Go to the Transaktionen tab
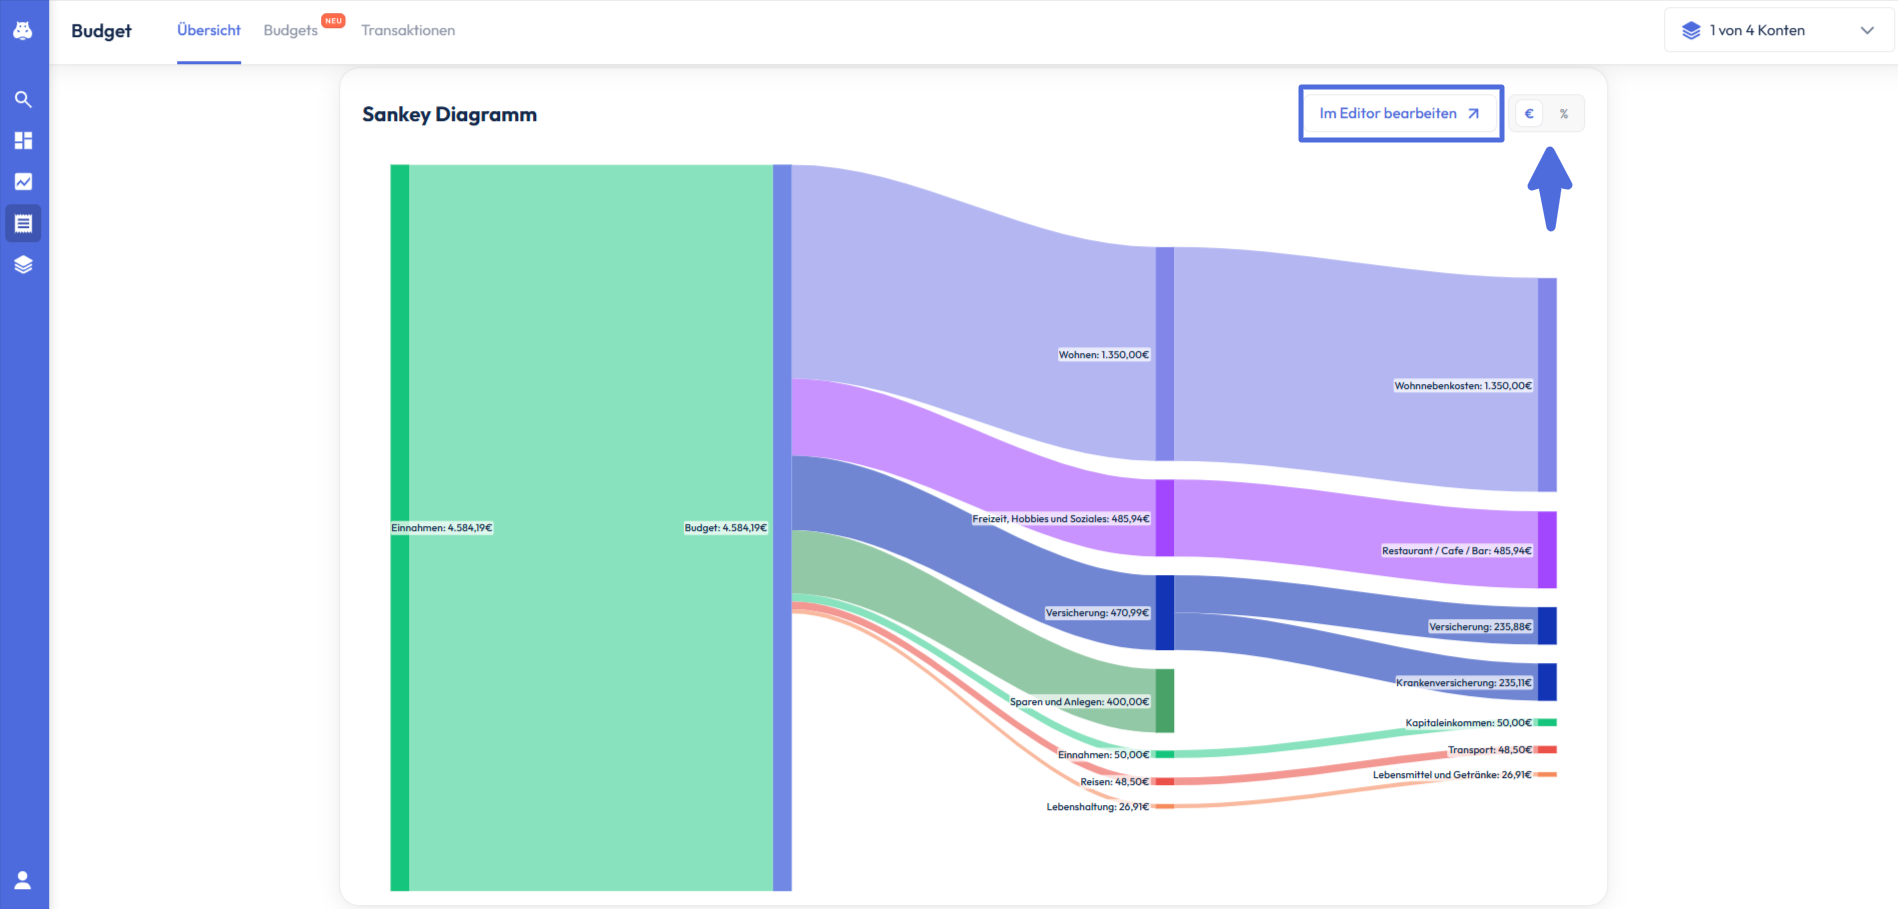This screenshot has height=909, width=1898. pyautogui.click(x=408, y=31)
